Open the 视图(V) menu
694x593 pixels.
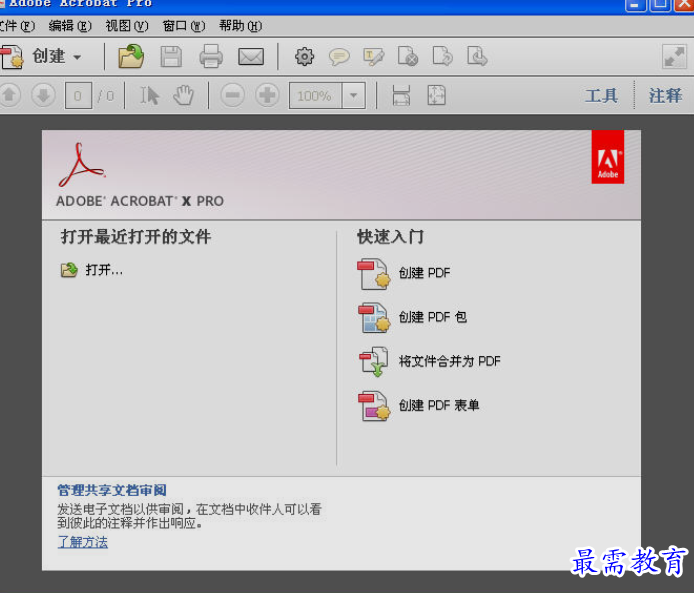127,26
